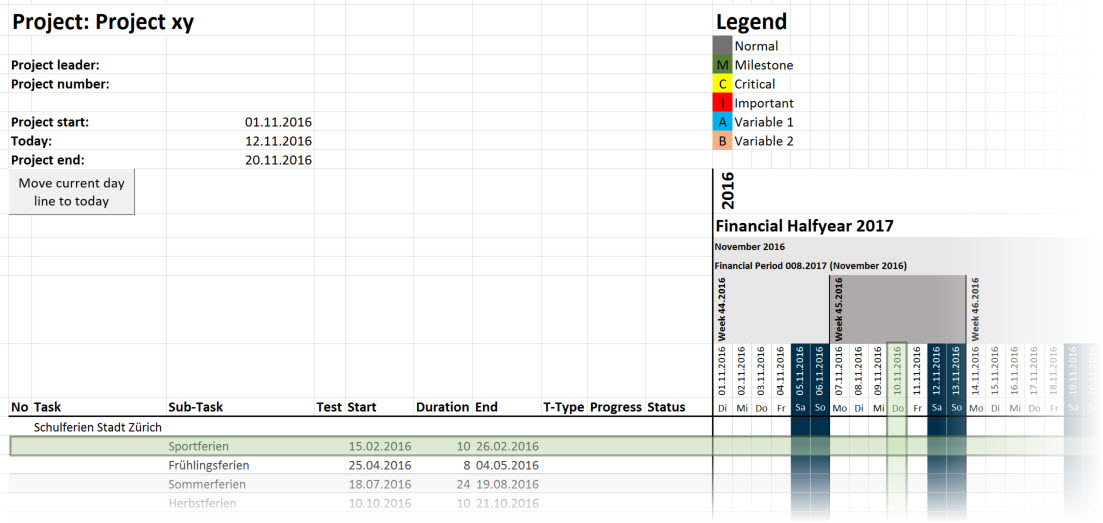The image size is (1103, 523).
Task: Select Frühlingsferien start date 25.04.2016
Action: 380,465
